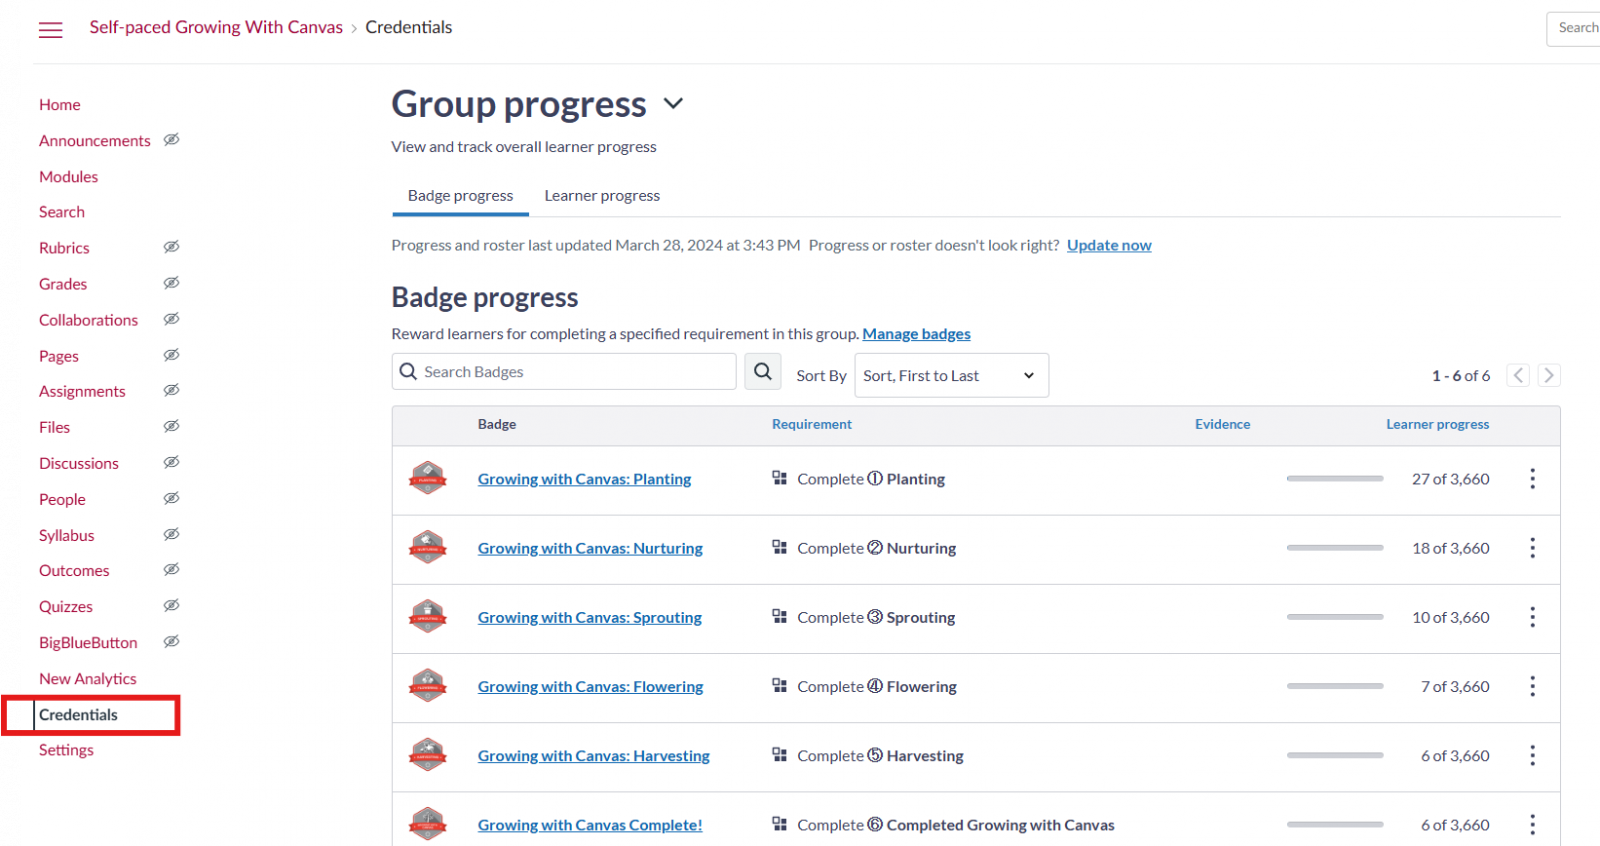Sort table by Learner progress column

click(x=1436, y=424)
